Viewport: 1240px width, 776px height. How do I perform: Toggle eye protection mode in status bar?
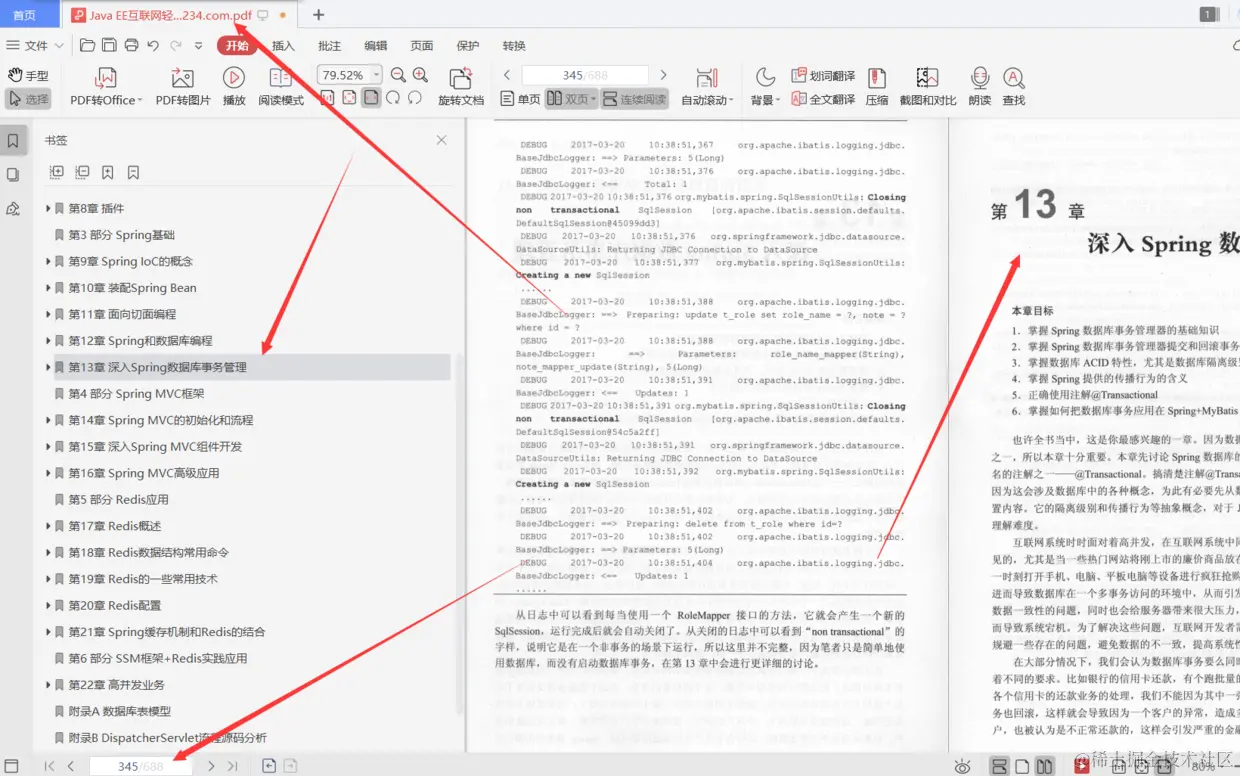(962, 766)
